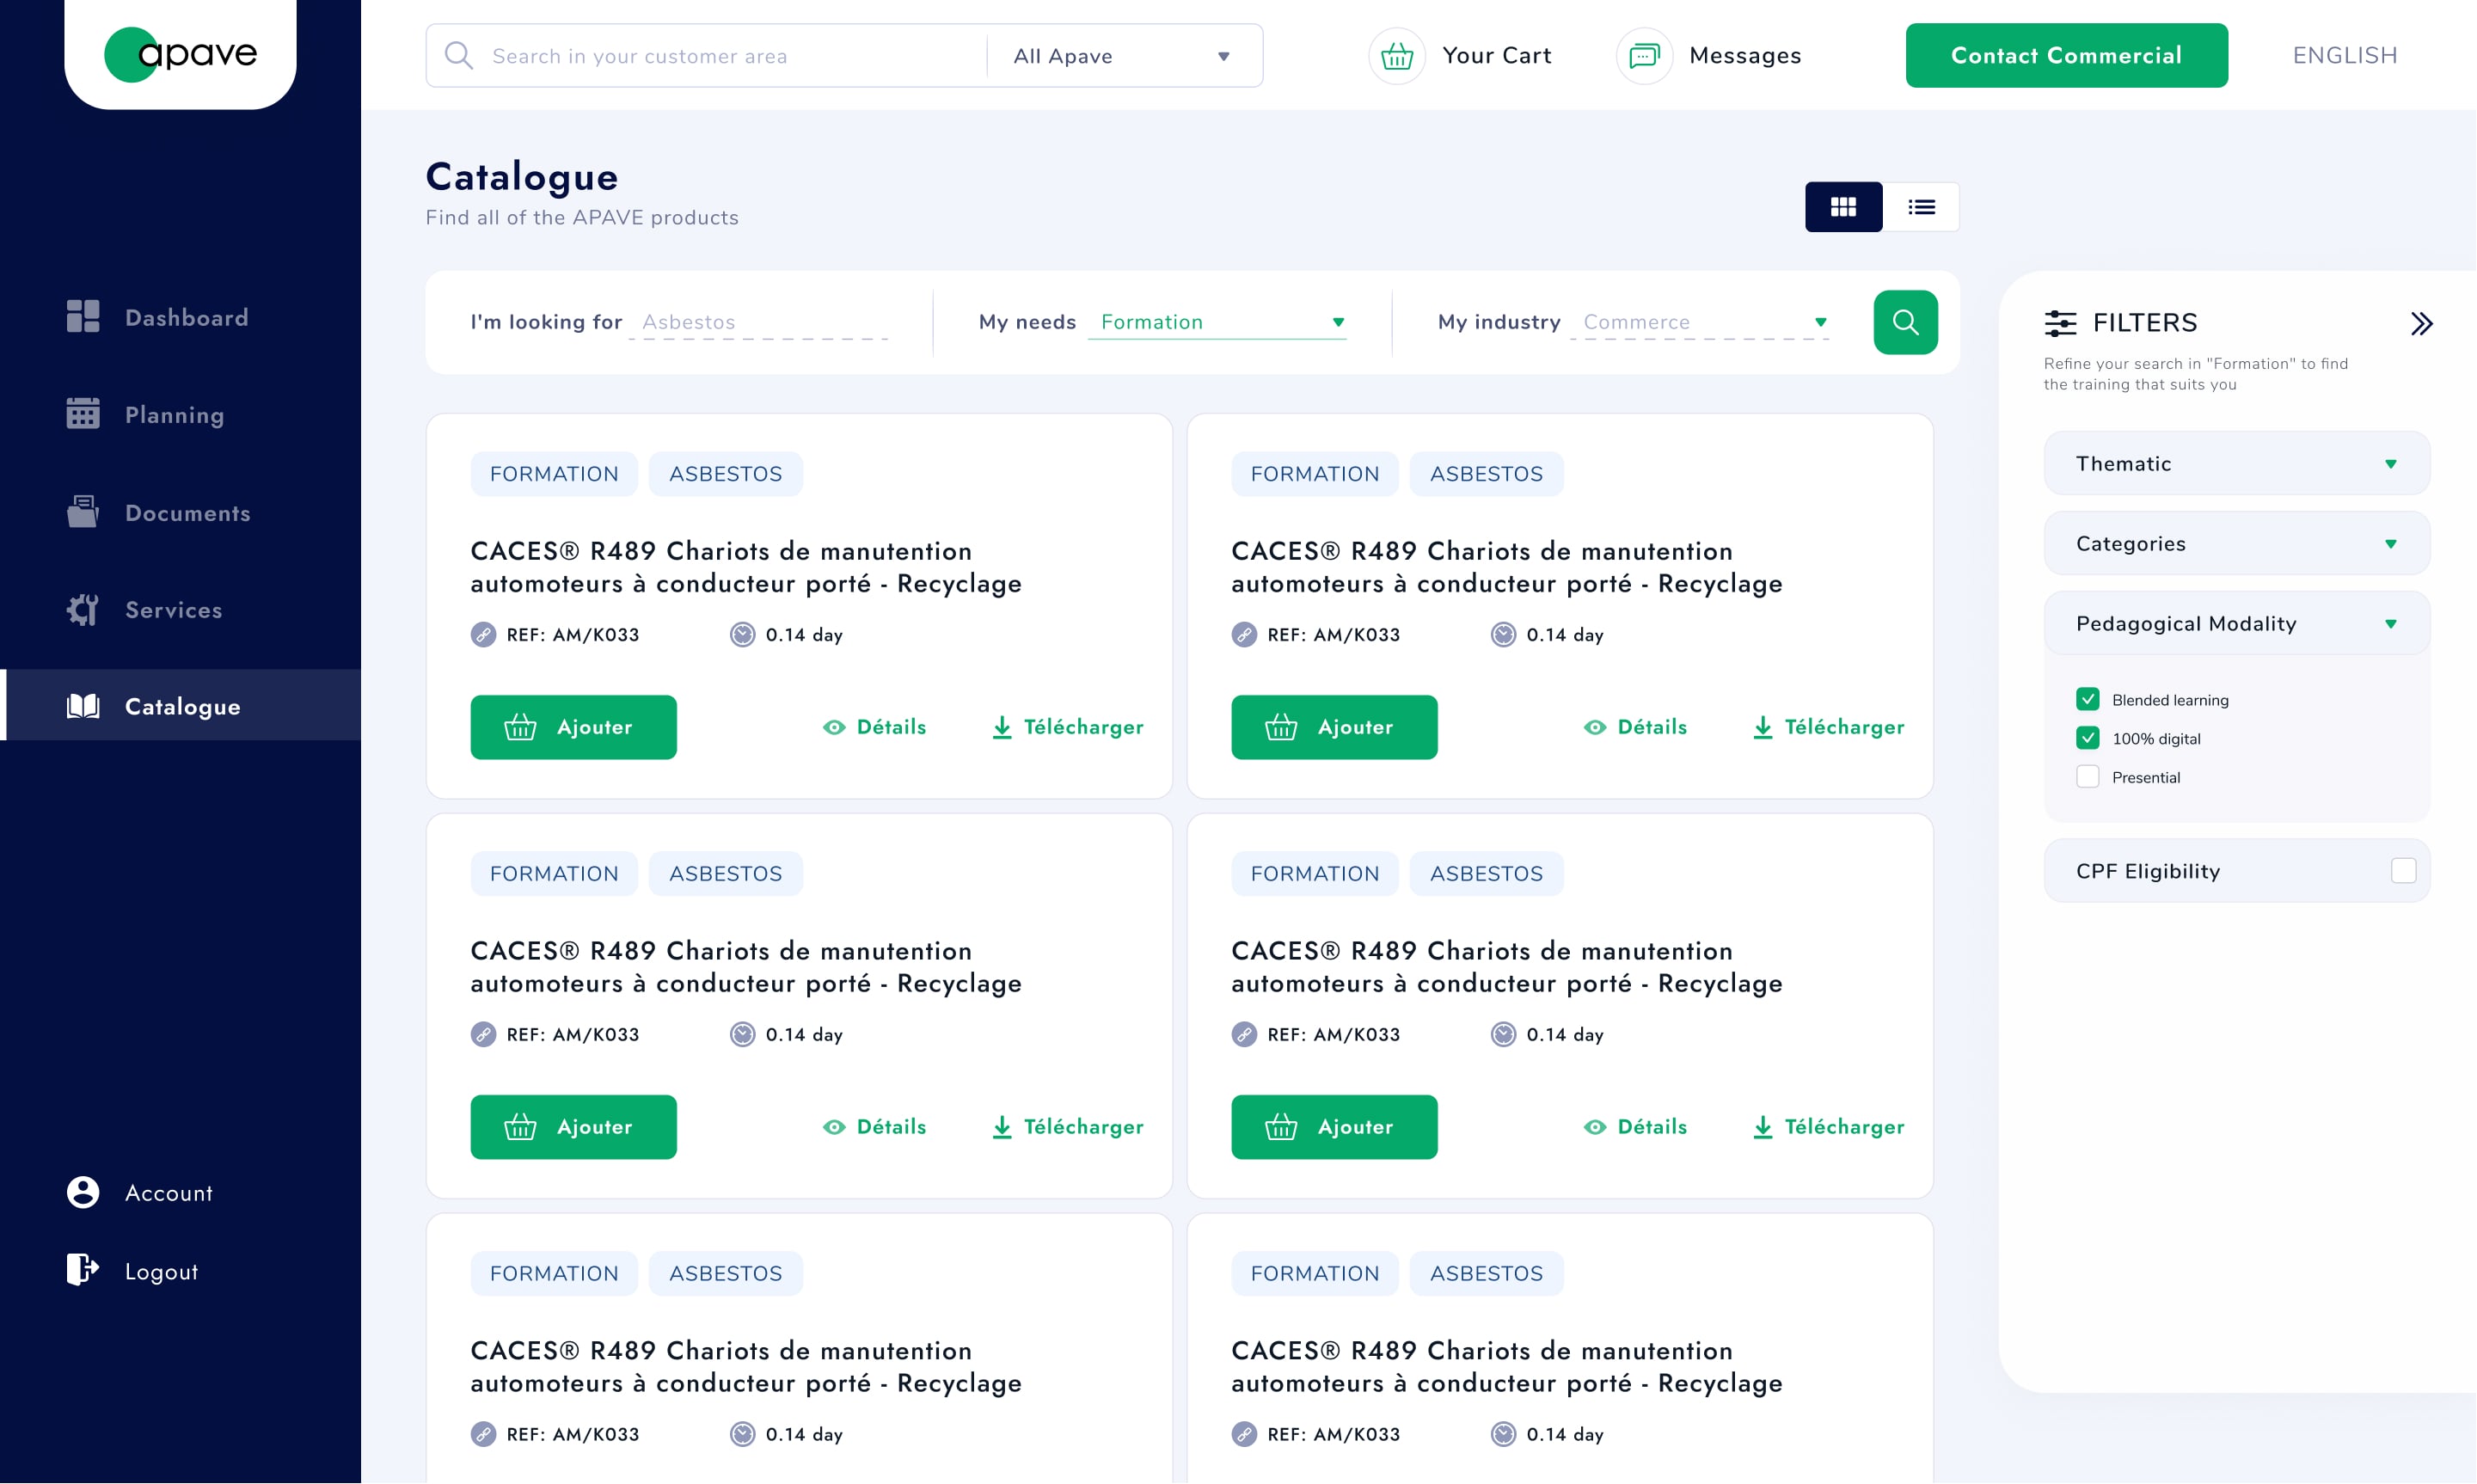This screenshot has width=2477, height=1484.
Task: Click the Documents sidebar icon
Action: (x=83, y=511)
